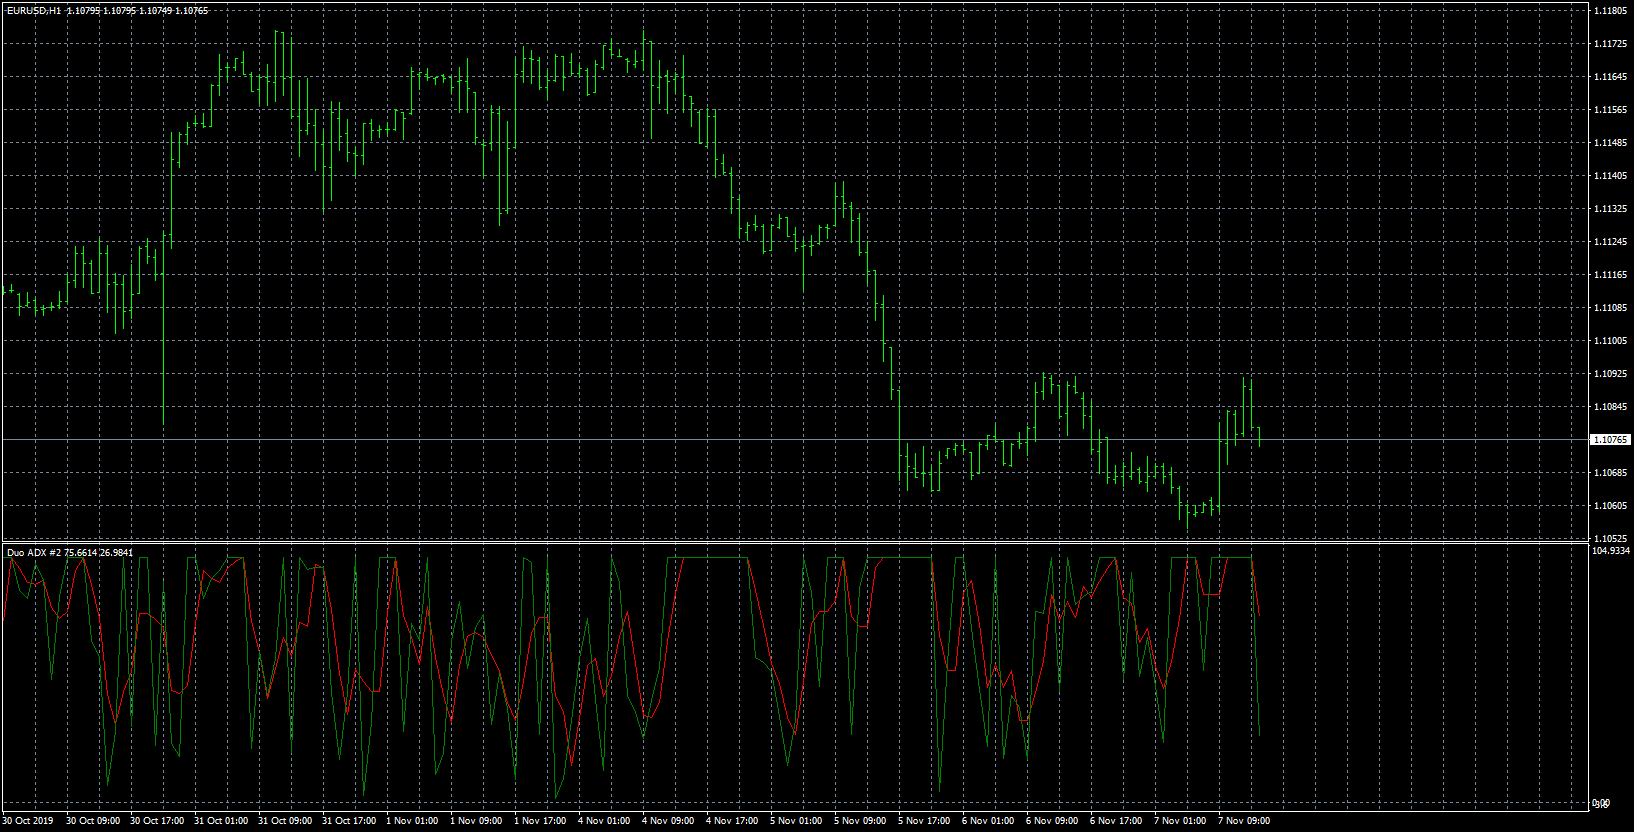Click the Duo ADX #2 indicator label
Screen dimensions: 1634x832
point(34,552)
